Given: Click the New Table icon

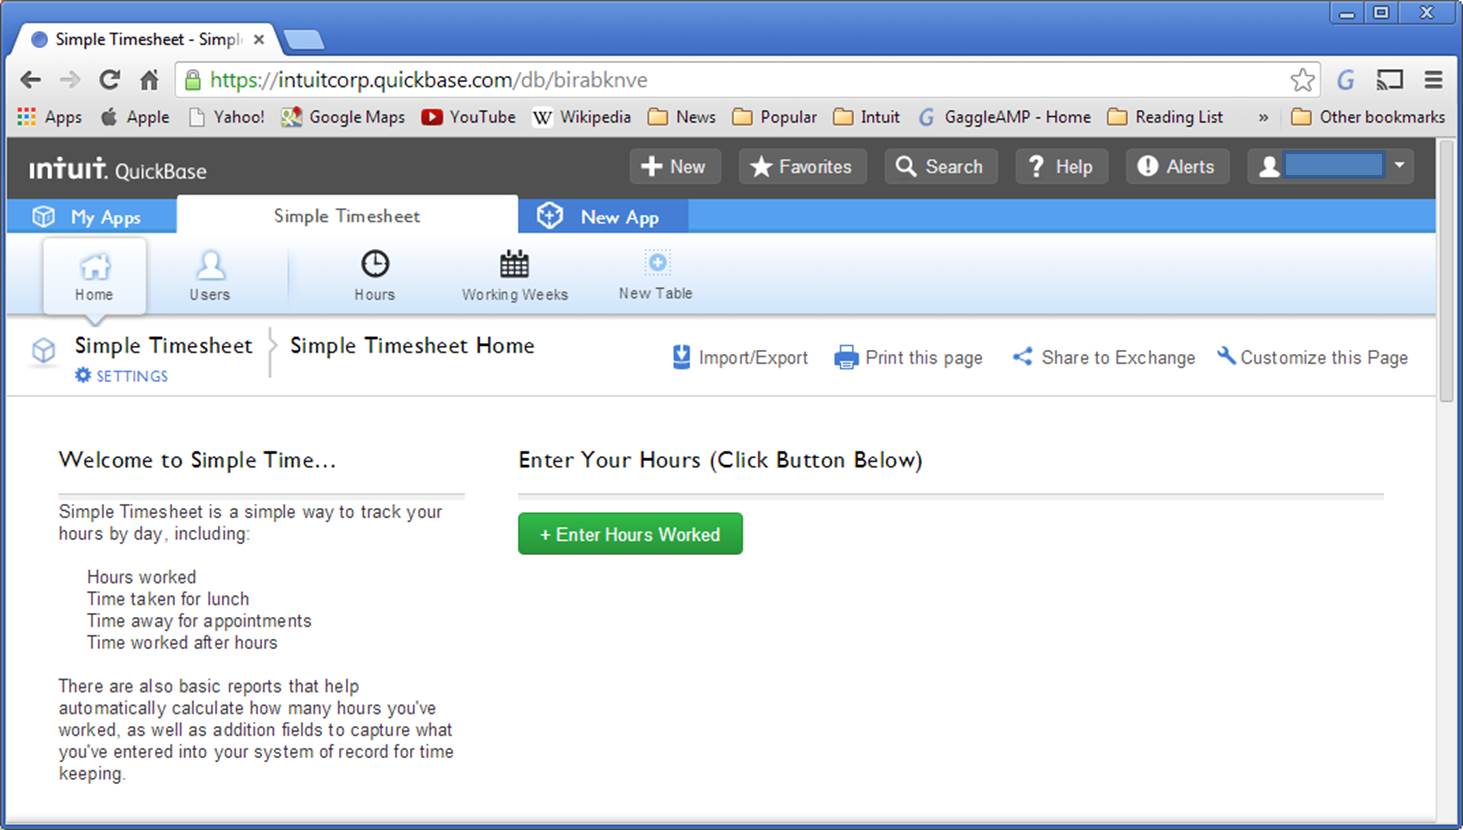Looking at the screenshot, I should (x=656, y=275).
